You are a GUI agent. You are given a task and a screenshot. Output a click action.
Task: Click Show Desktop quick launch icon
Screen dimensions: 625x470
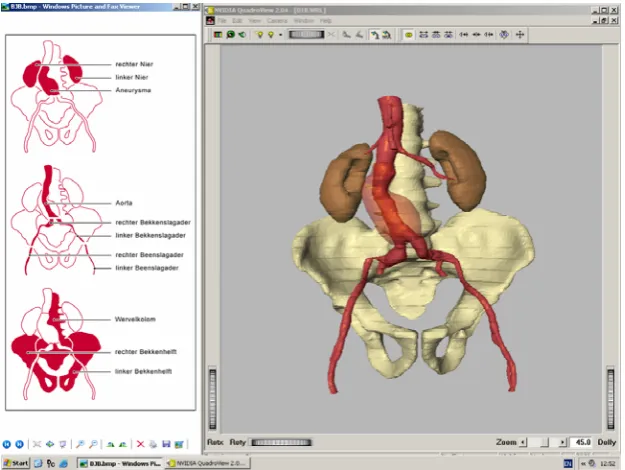(38, 463)
